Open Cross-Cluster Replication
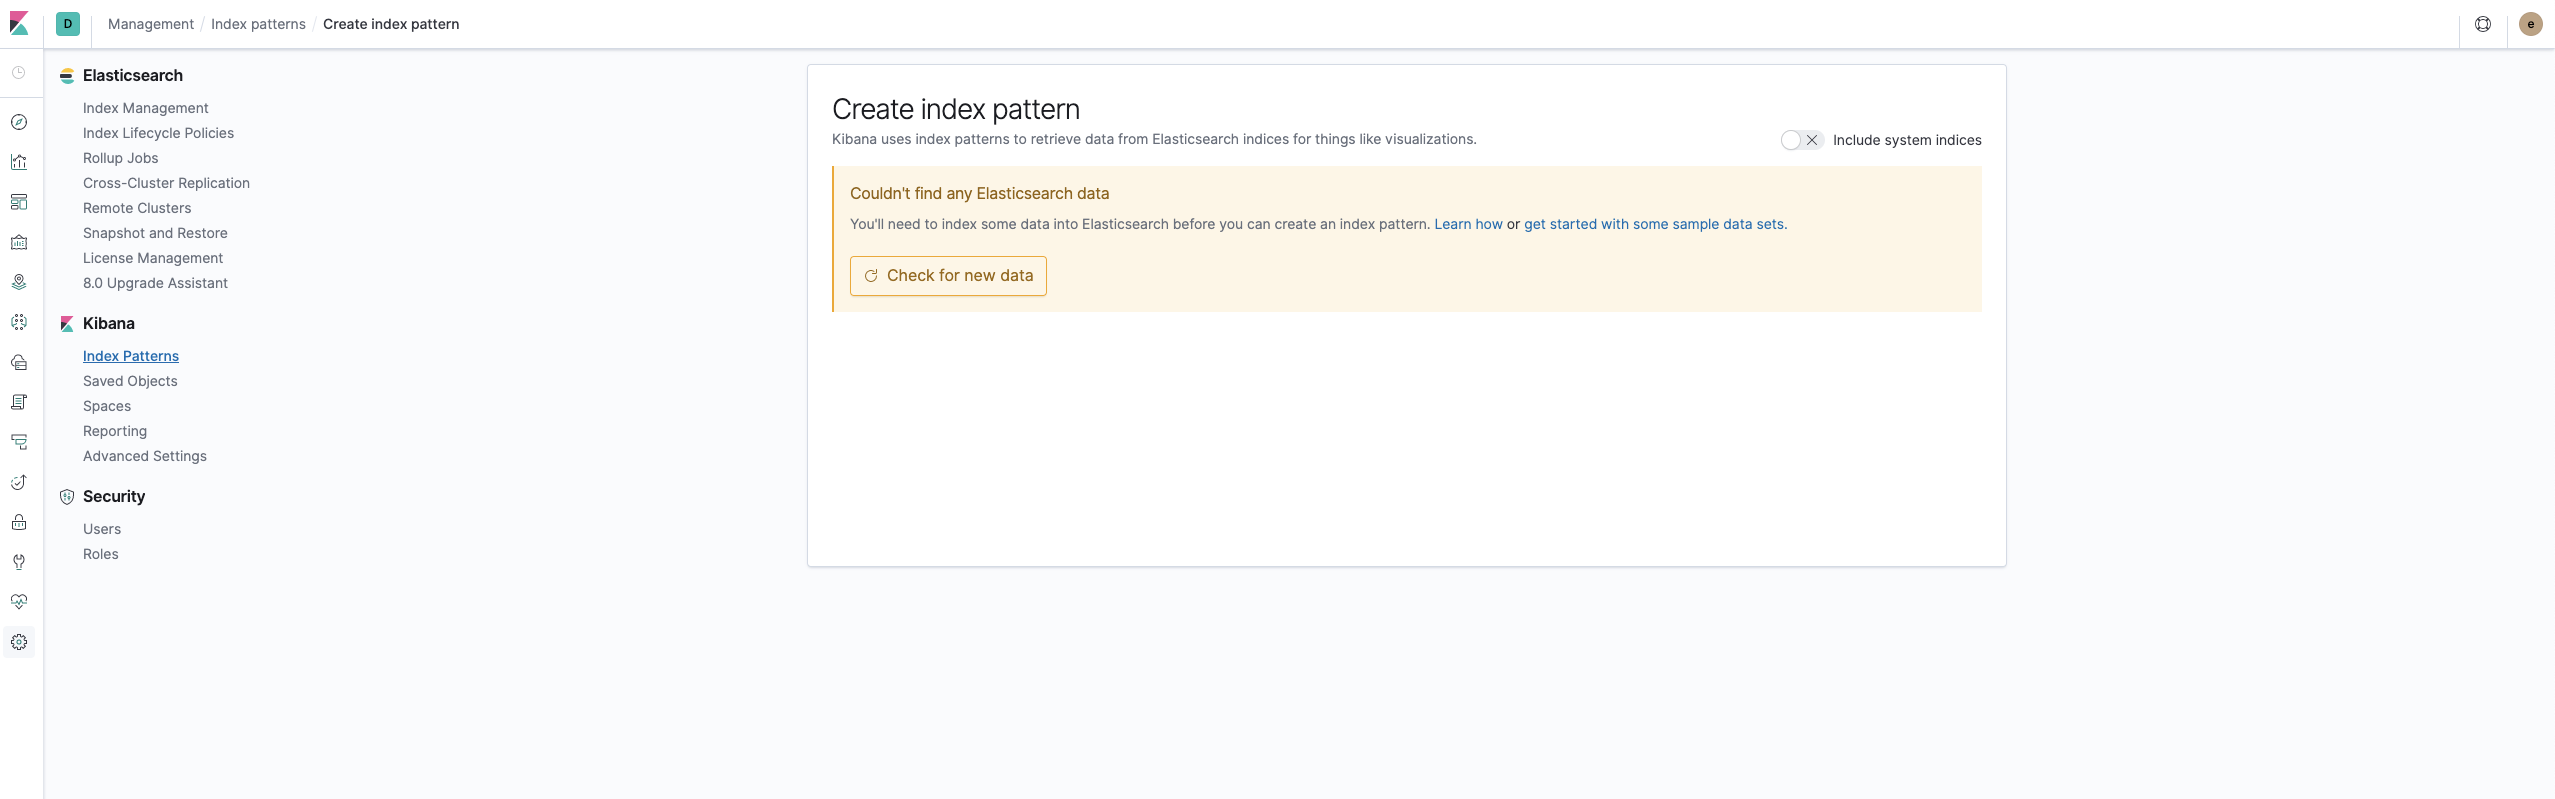Viewport: 2555px width, 799px height. [166, 183]
